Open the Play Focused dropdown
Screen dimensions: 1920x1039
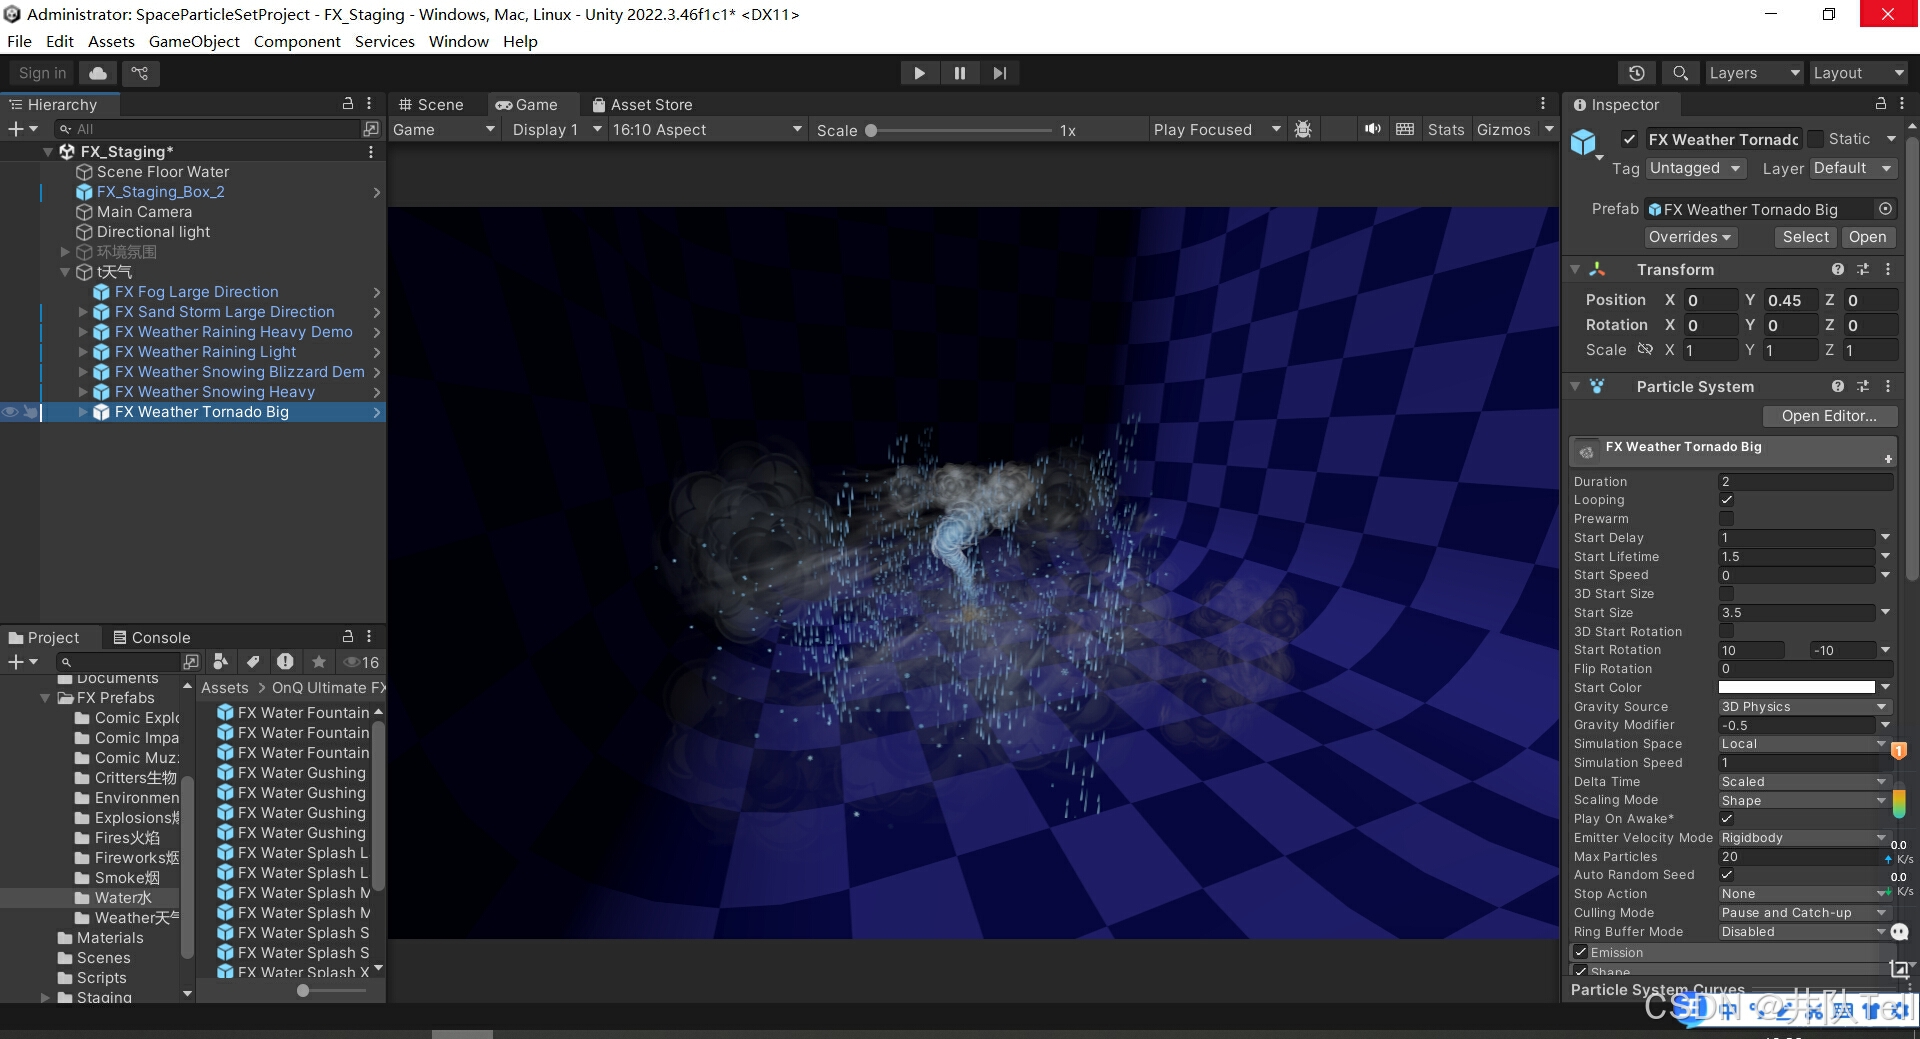(x=1216, y=130)
